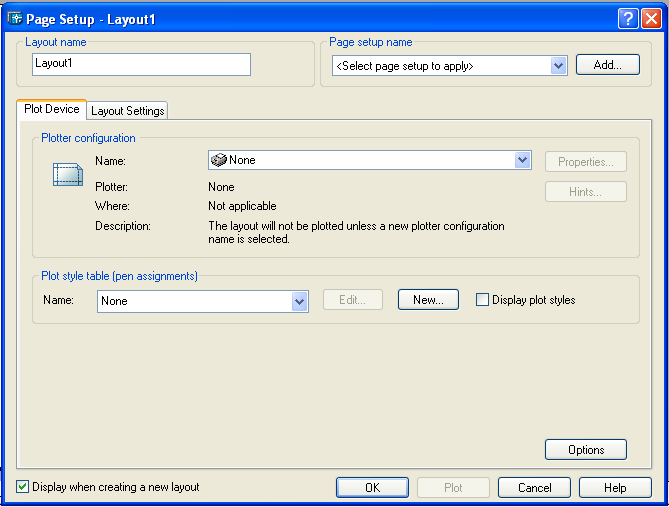669x507 pixels.
Task: Click the Cancel button
Action: point(535,487)
